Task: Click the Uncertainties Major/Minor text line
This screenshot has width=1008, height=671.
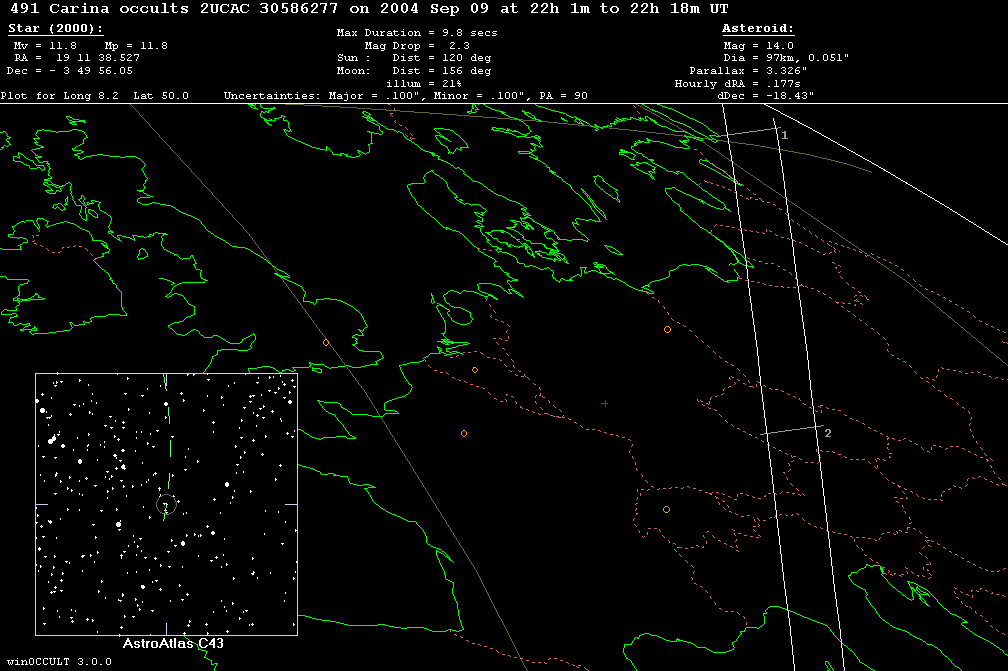Action: point(405,96)
